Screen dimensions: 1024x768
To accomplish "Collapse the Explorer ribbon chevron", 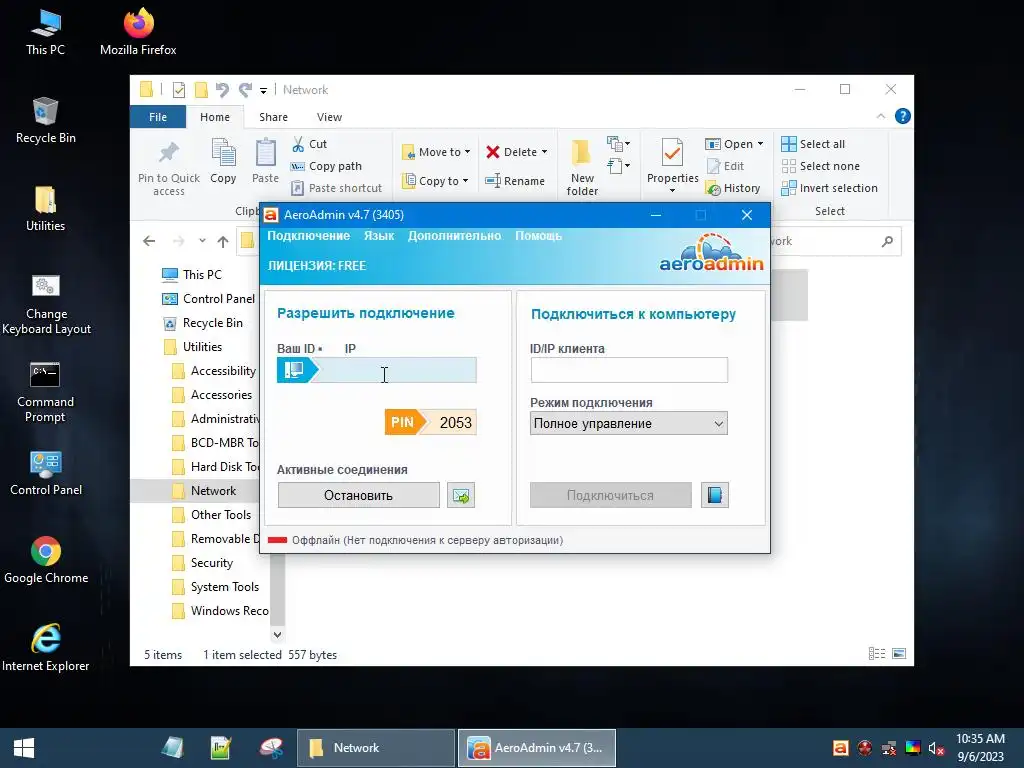I will (881, 116).
